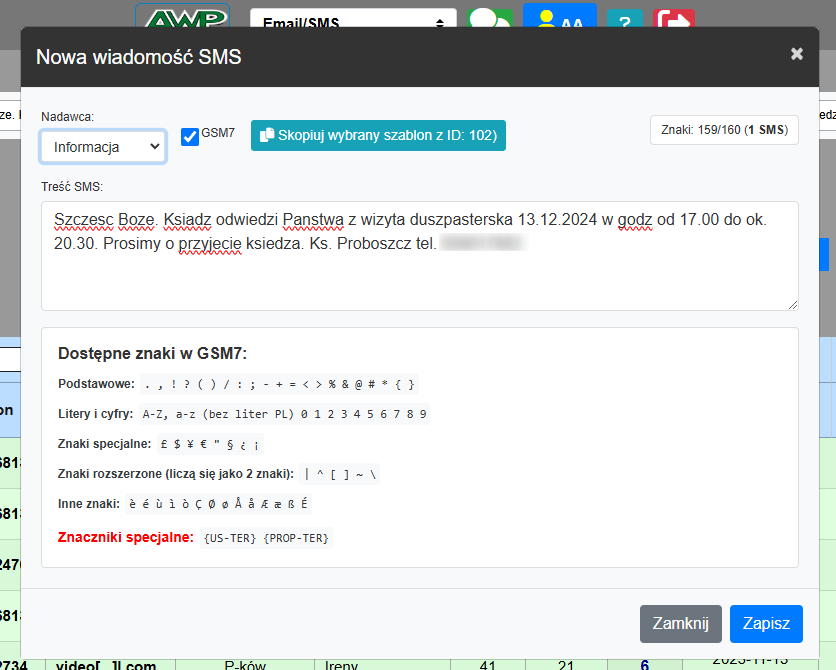Click Zapisz to save the SMS
The width and height of the screenshot is (836, 670).
tap(765, 623)
